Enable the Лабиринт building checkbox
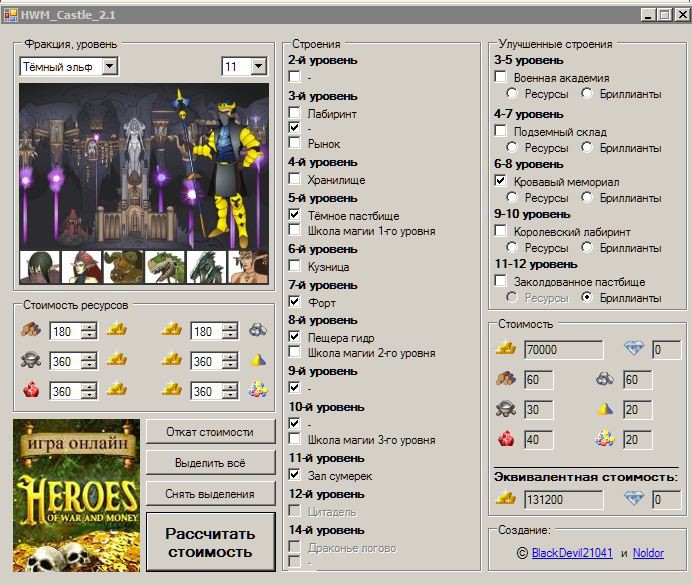This screenshot has height=585, width=692. (294, 112)
